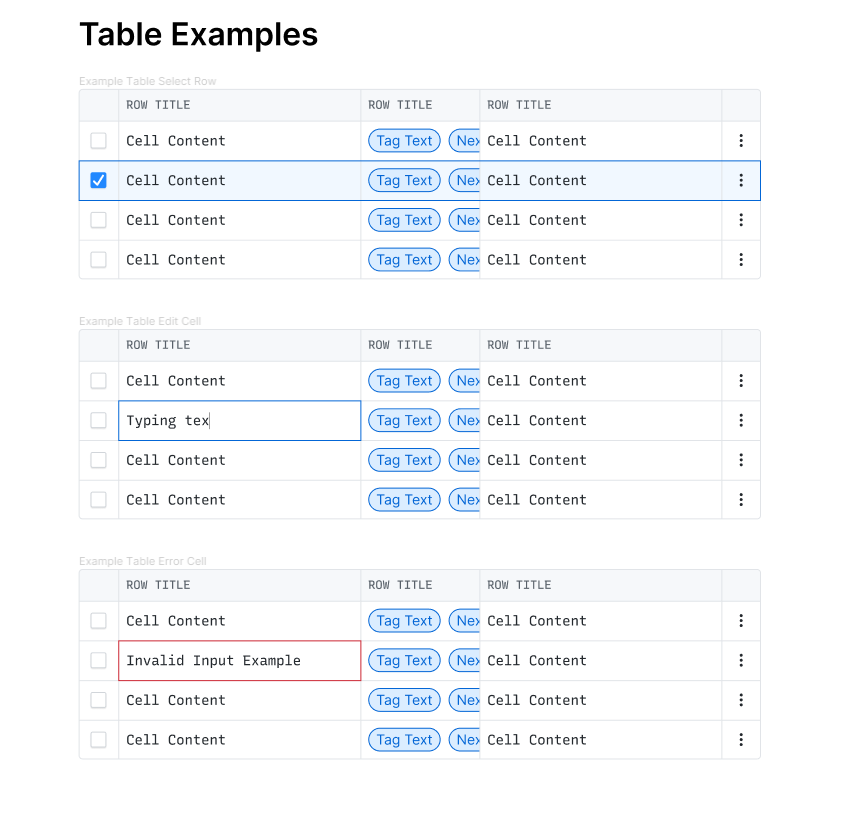Open row actions menu beside the typing cell

click(x=741, y=420)
